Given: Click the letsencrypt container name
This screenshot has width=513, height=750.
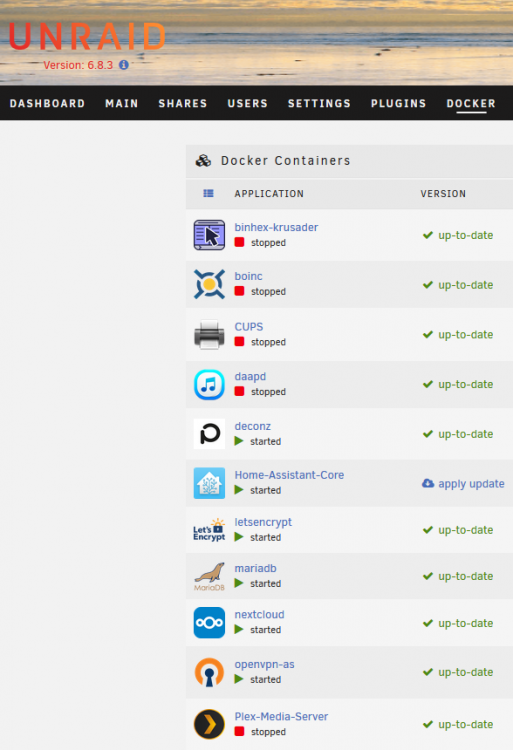Looking at the screenshot, I should [263, 522].
